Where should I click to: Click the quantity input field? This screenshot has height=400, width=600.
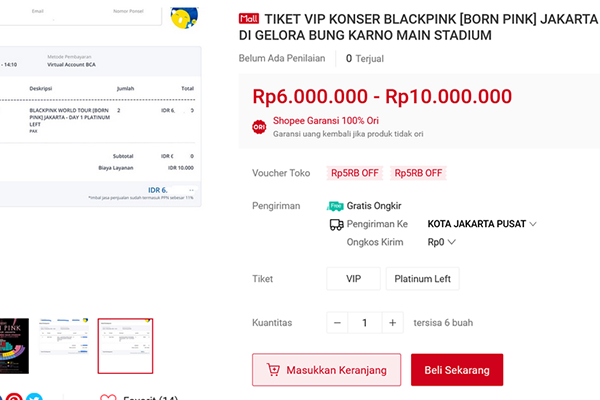[366, 323]
